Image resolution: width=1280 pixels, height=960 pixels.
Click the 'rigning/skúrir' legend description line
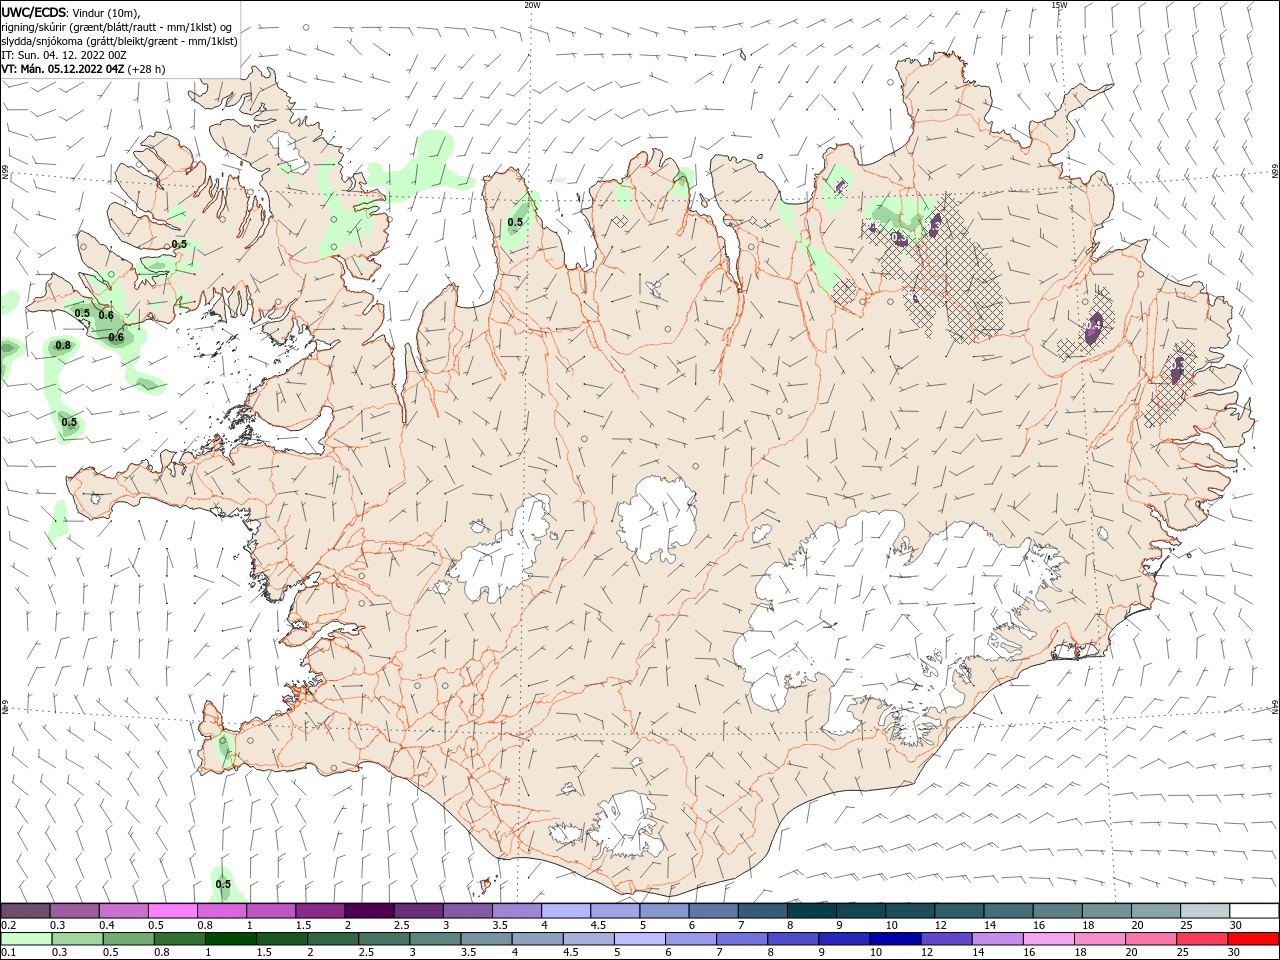tap(117, 27)
